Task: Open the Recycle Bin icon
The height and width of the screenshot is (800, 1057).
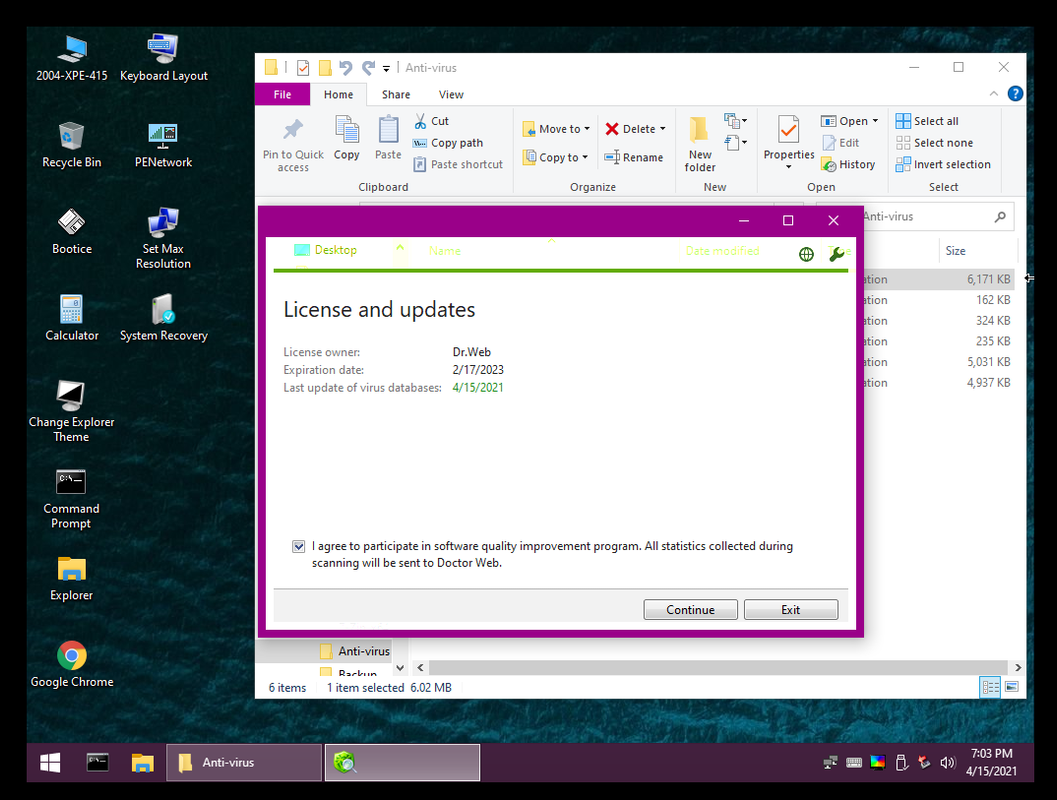Action: pyautogui.click(x=71, y=144)
